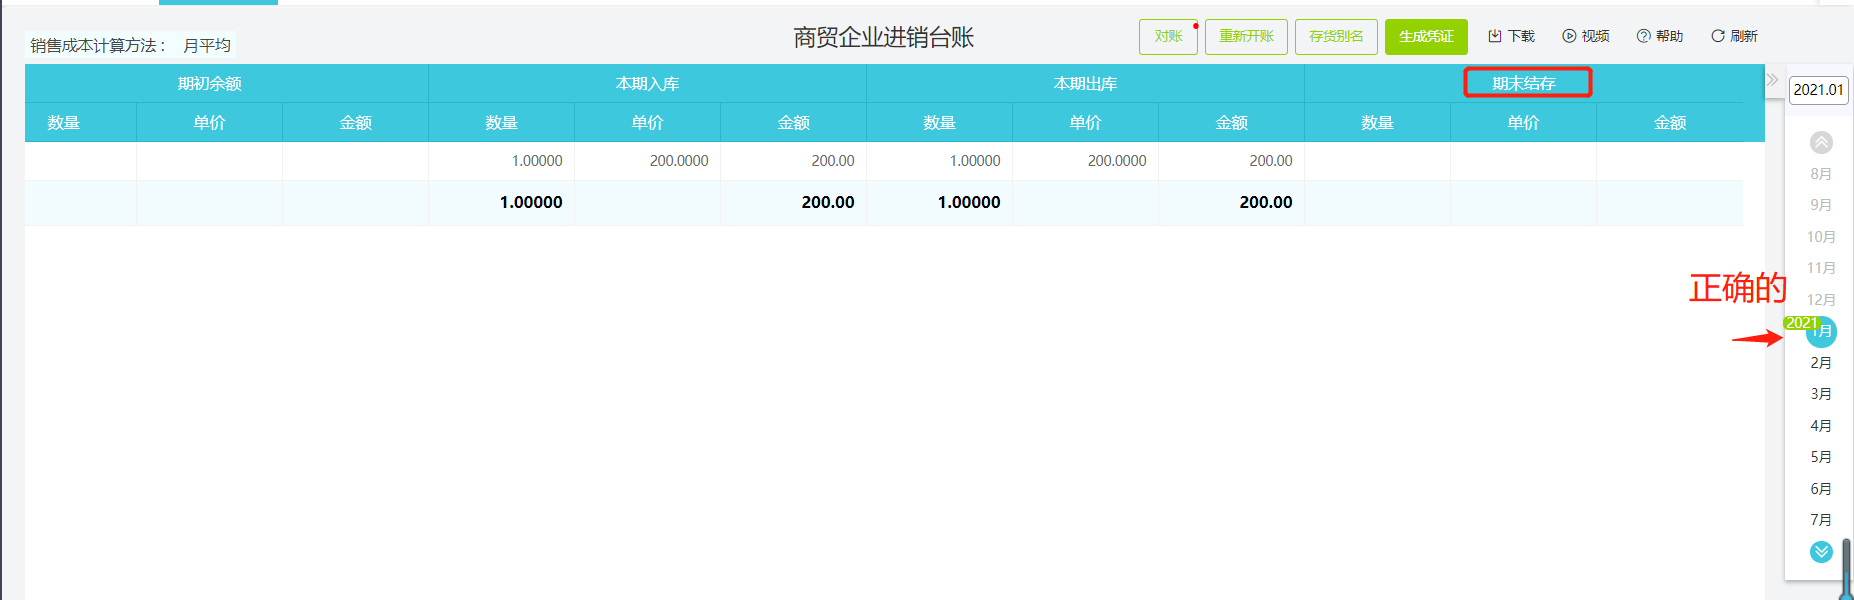Image resolution: width=1854 pixels, height=600 pixels.
Task: Click 数量 header under 本期出库
Action: pos(939,122)
